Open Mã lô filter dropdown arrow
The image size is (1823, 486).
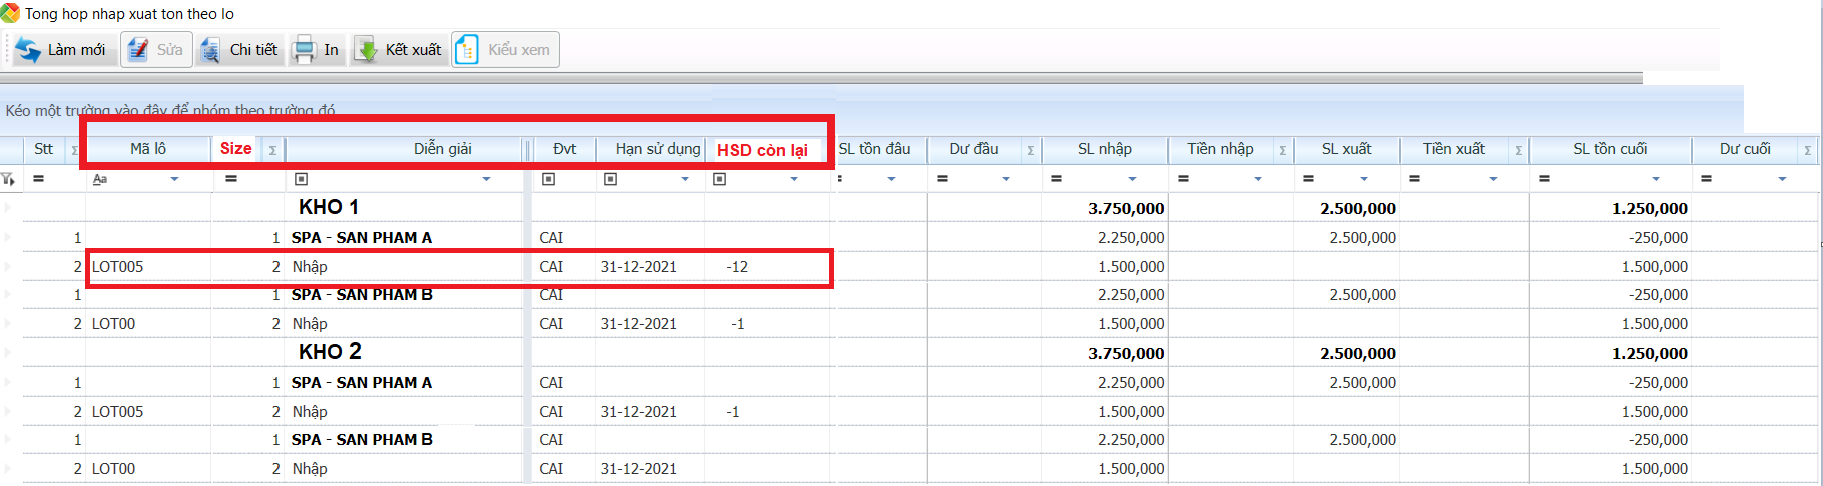pyautogui.click(x=174, y=179)
